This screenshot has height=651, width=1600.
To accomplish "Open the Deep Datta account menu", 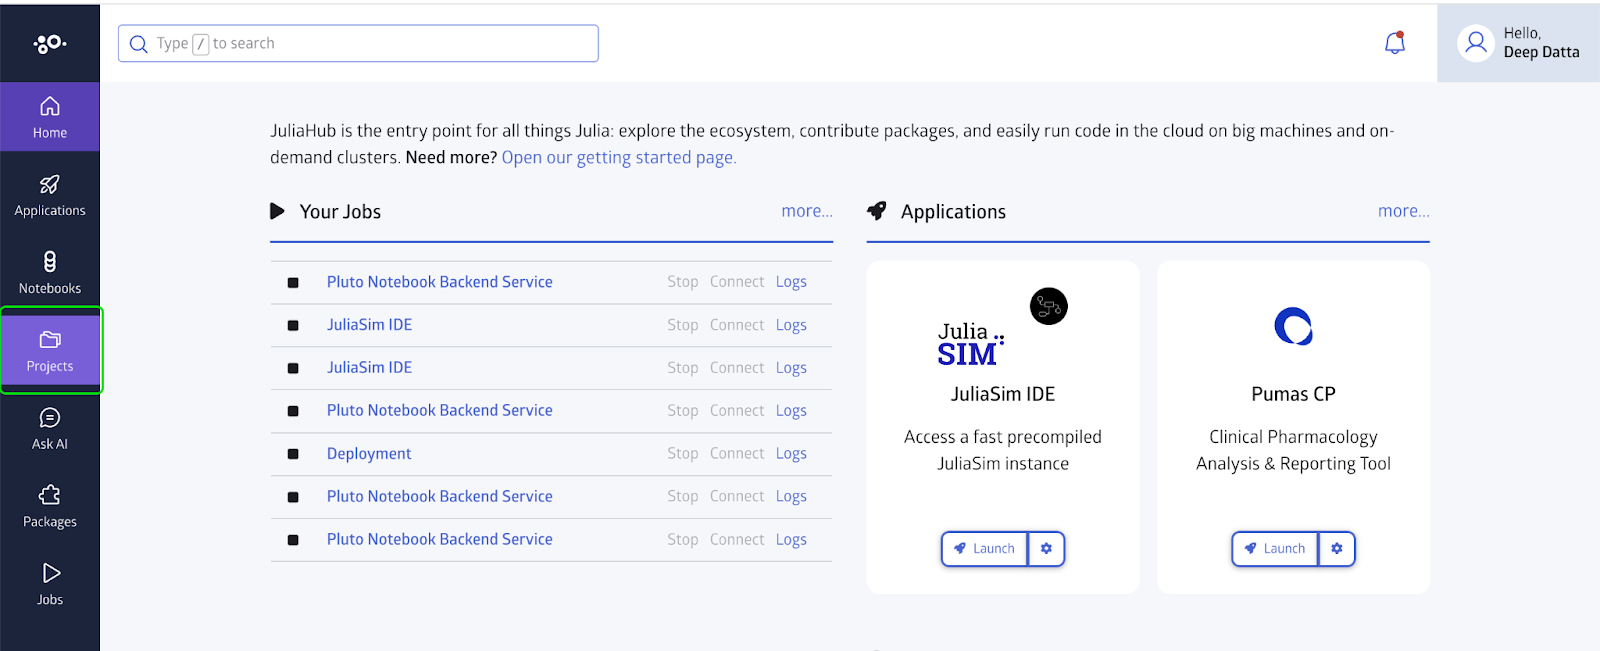I will (x=1518, y=43).
